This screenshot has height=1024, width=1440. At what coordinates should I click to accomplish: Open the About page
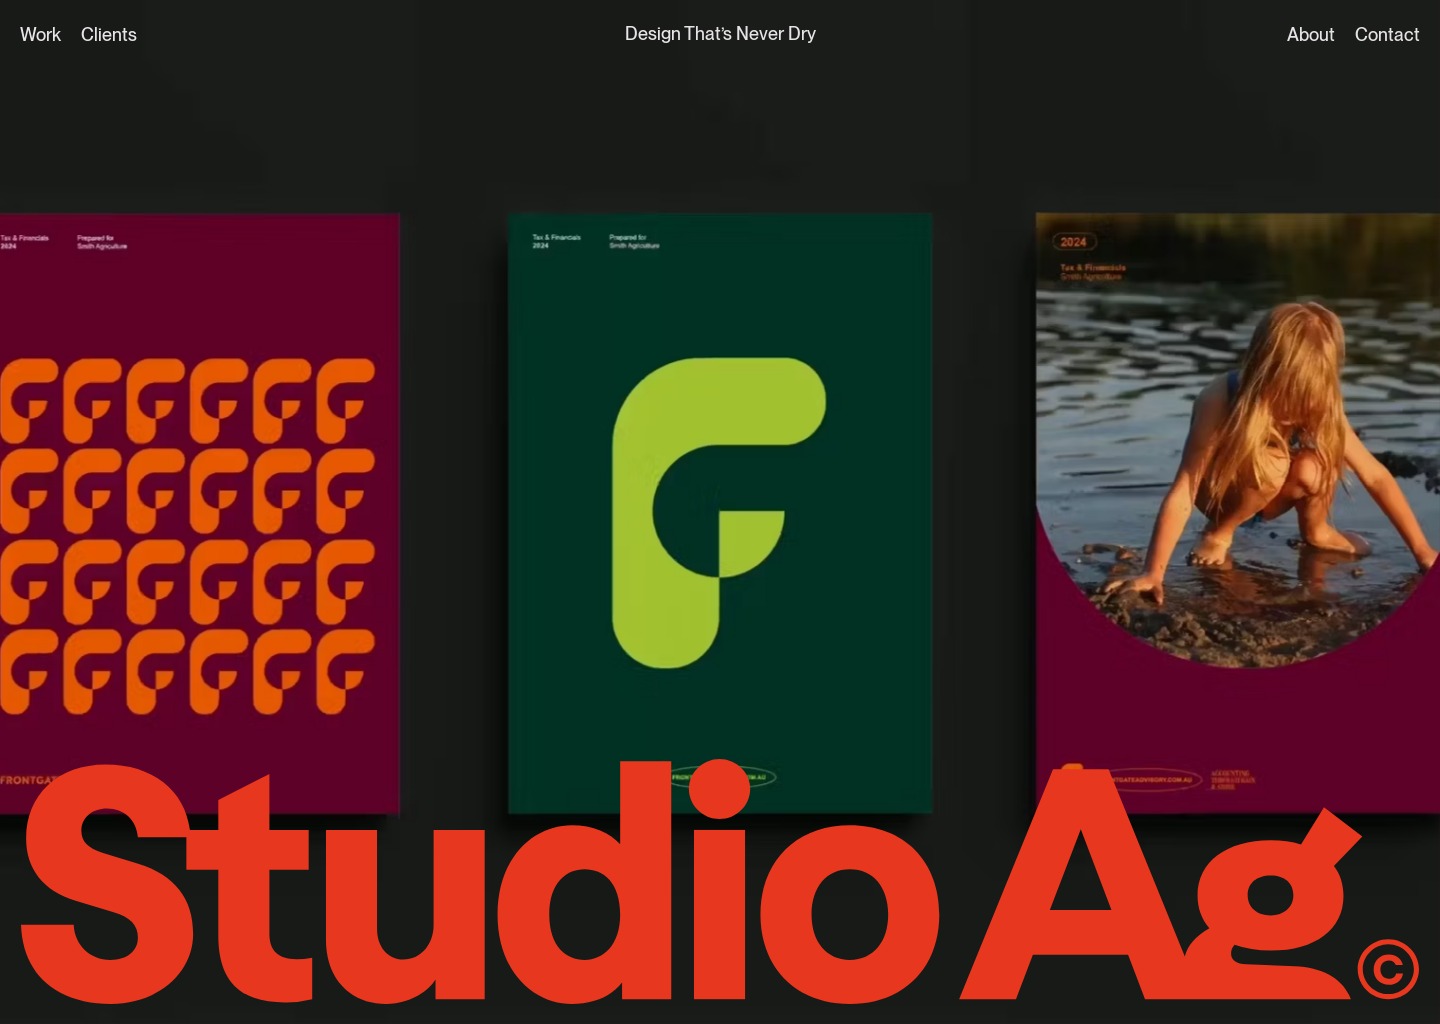[x=1310, y=35]
